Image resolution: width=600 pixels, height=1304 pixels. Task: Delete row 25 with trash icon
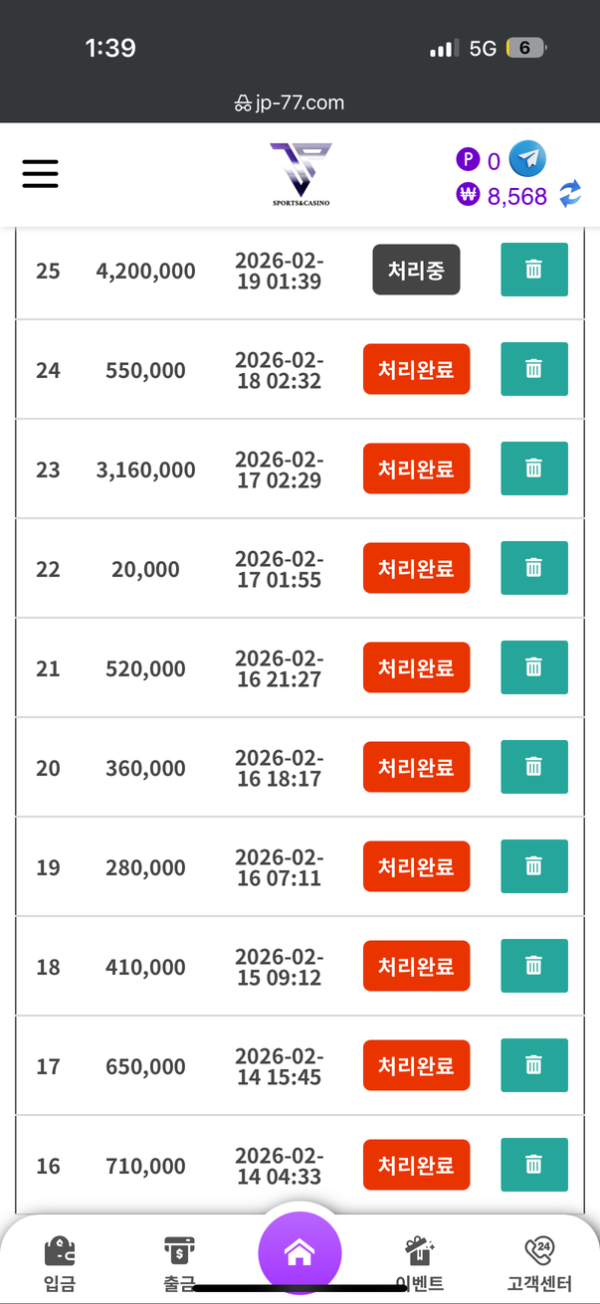(534, 270)
